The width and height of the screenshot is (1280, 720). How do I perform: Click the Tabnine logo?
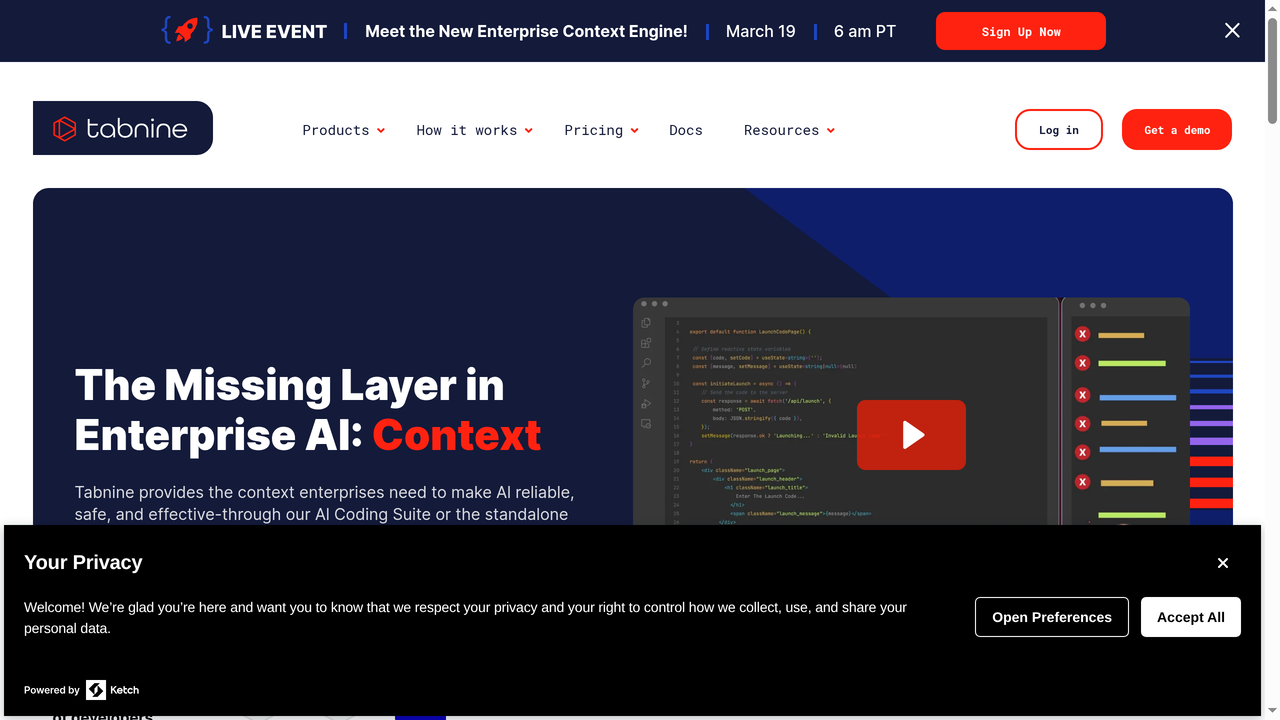123,128
